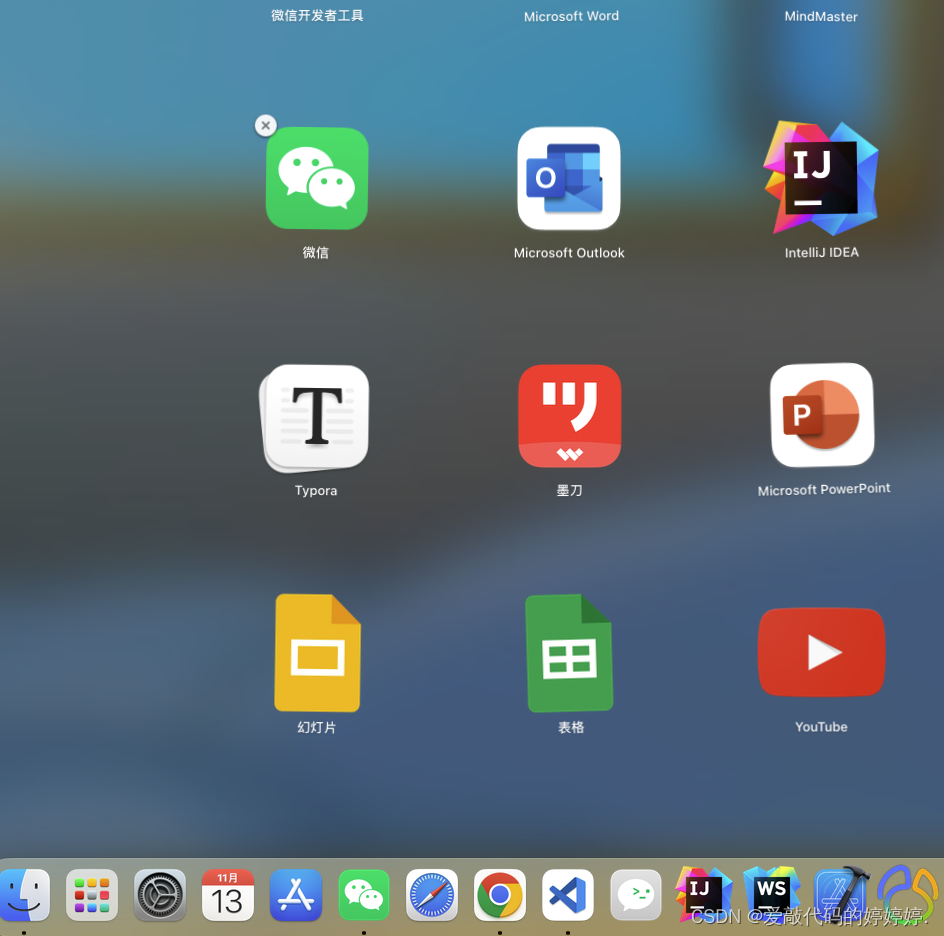Open the 幻灯片 (Slides) app
This screenshot has width=944, height=936.
pos(317,653)
